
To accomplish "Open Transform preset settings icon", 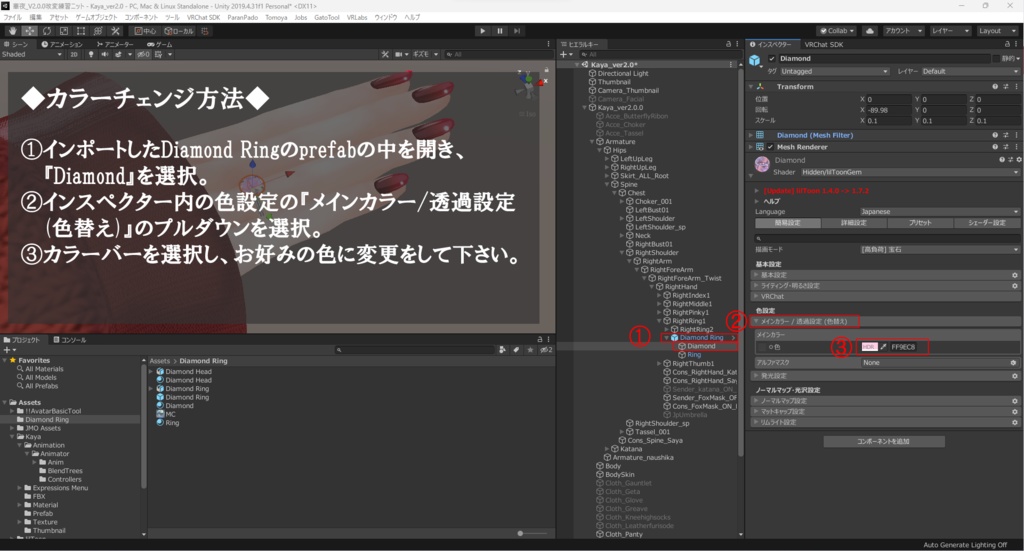I will [1006, 86].
